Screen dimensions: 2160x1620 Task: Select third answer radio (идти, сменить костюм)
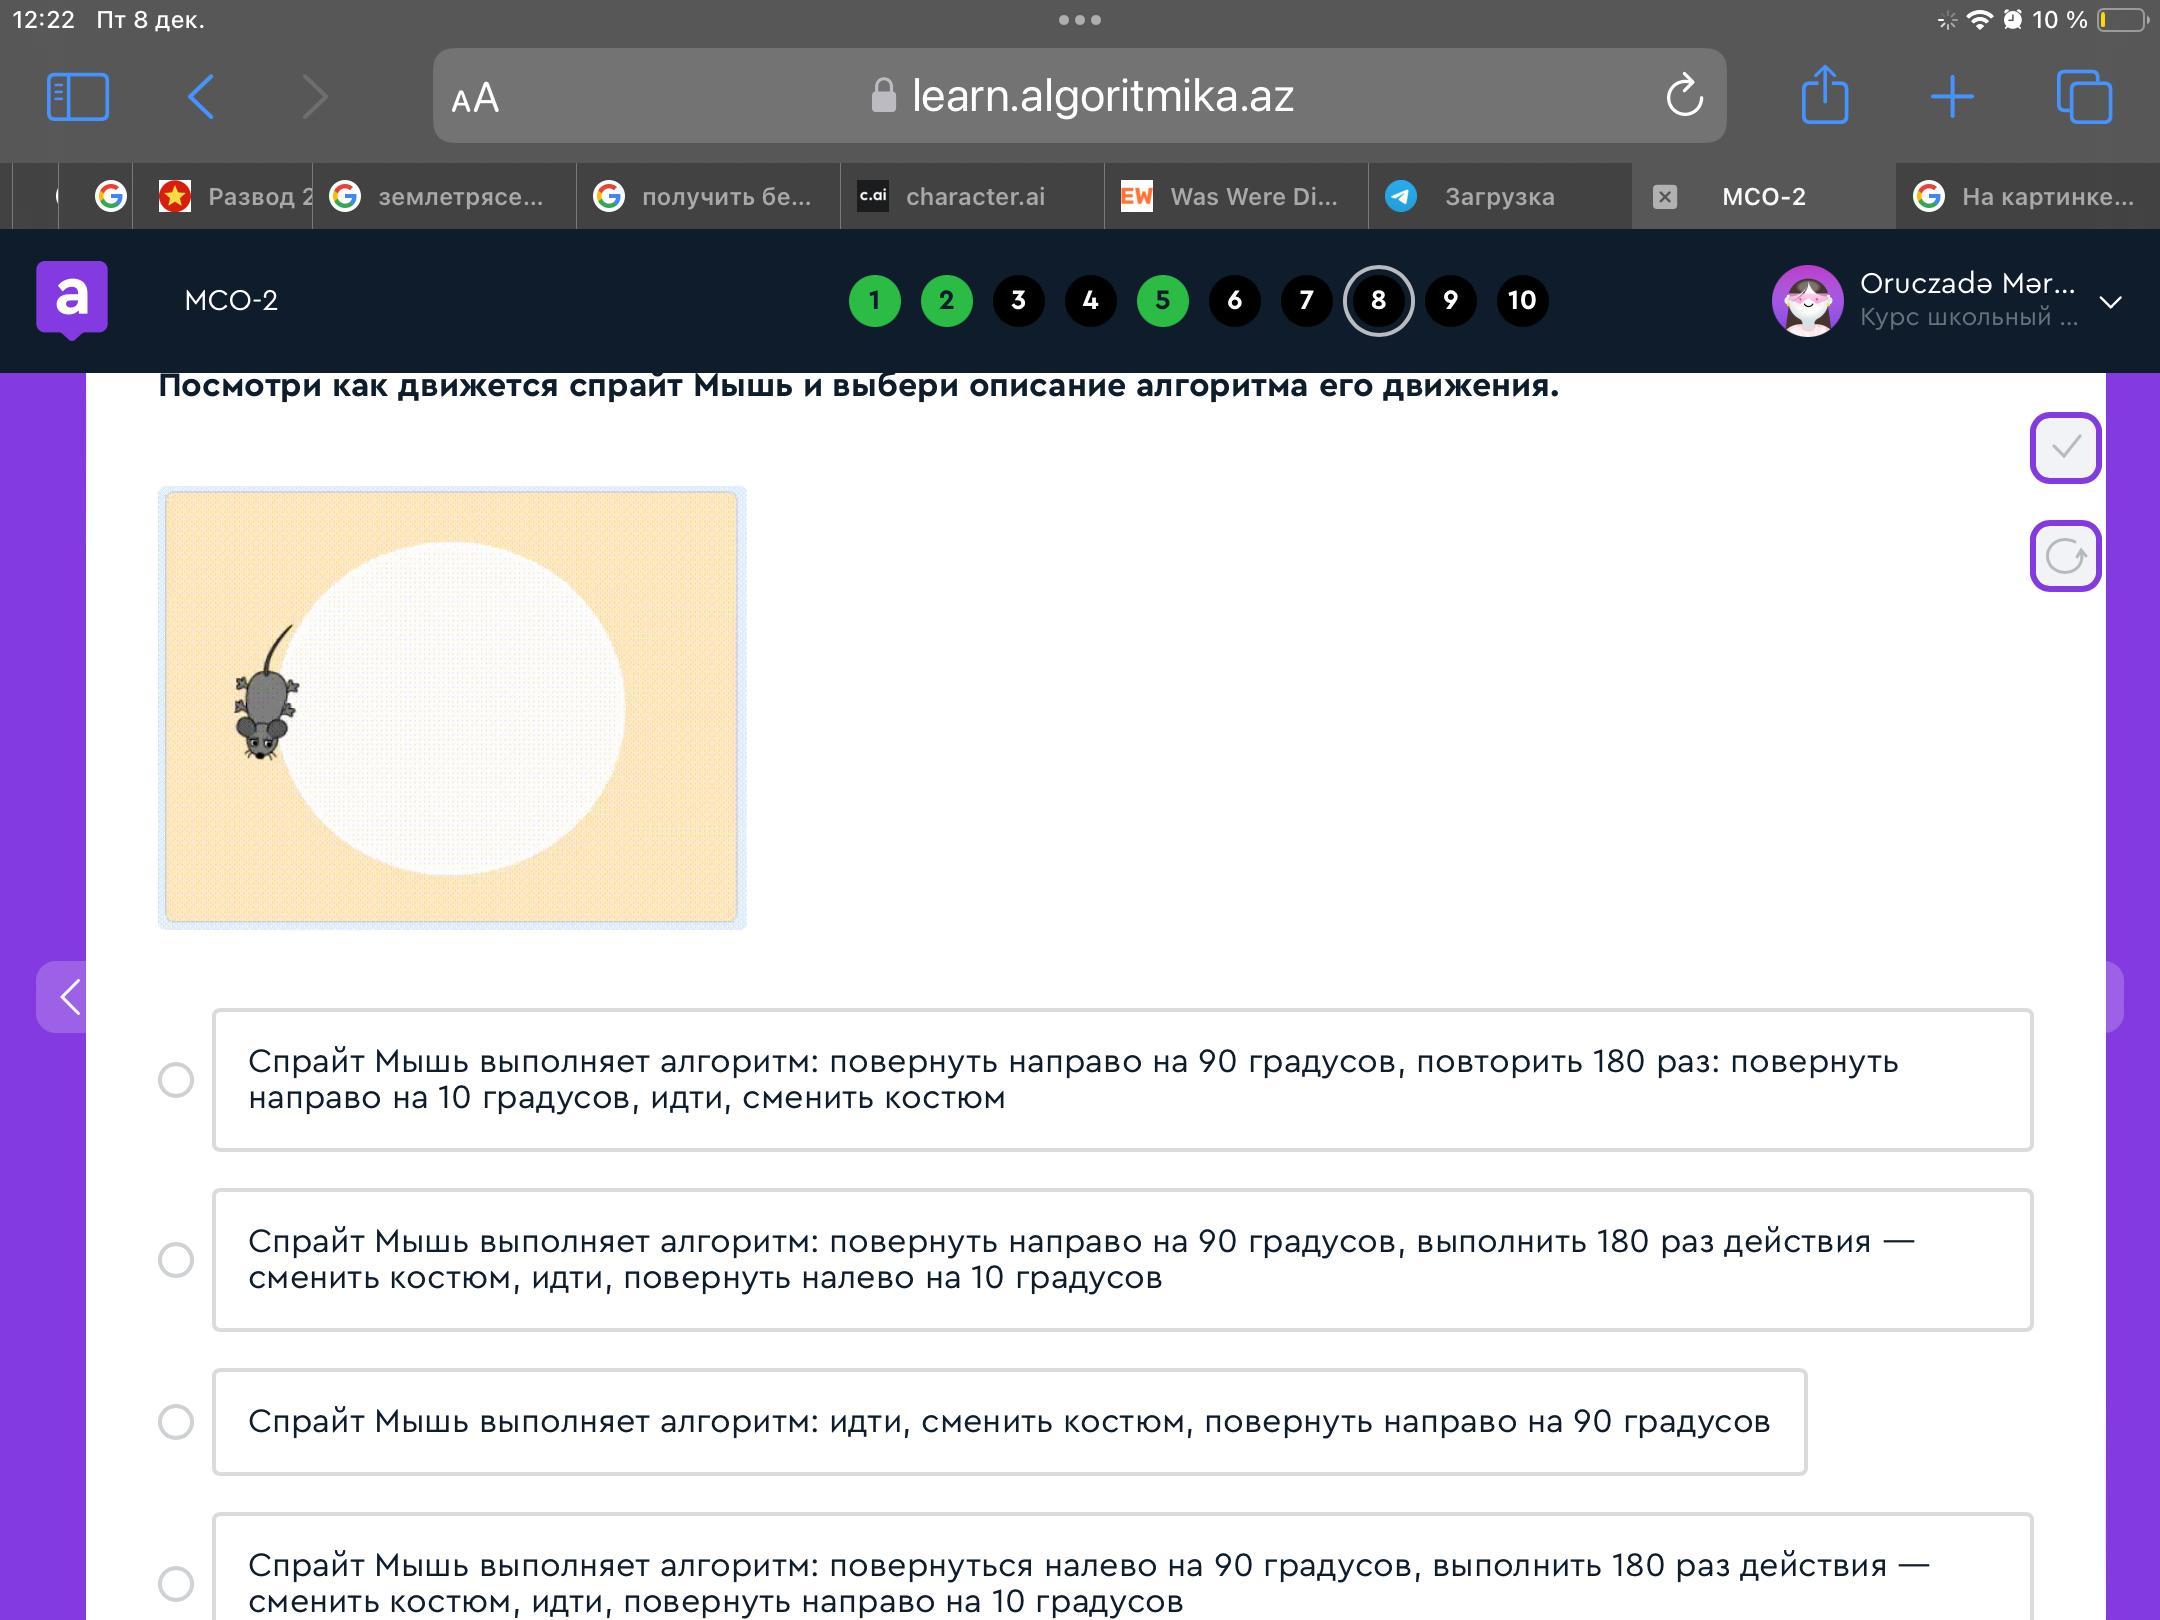coord(176,1422)
